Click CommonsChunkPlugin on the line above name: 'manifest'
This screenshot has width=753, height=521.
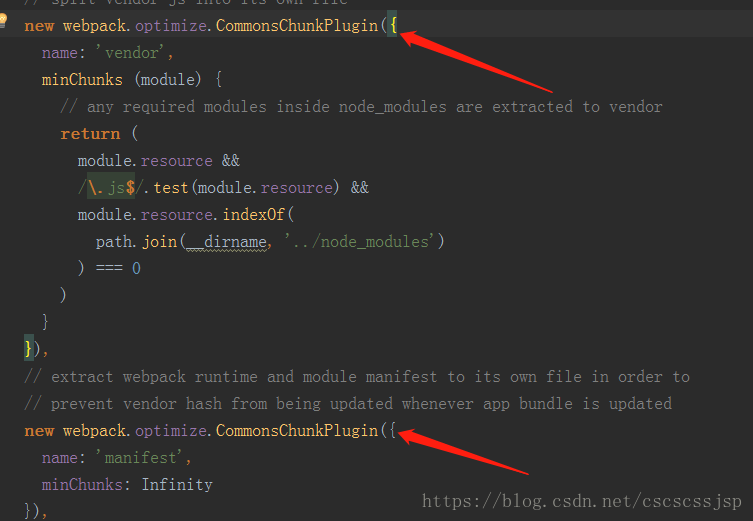pos(297,431)
